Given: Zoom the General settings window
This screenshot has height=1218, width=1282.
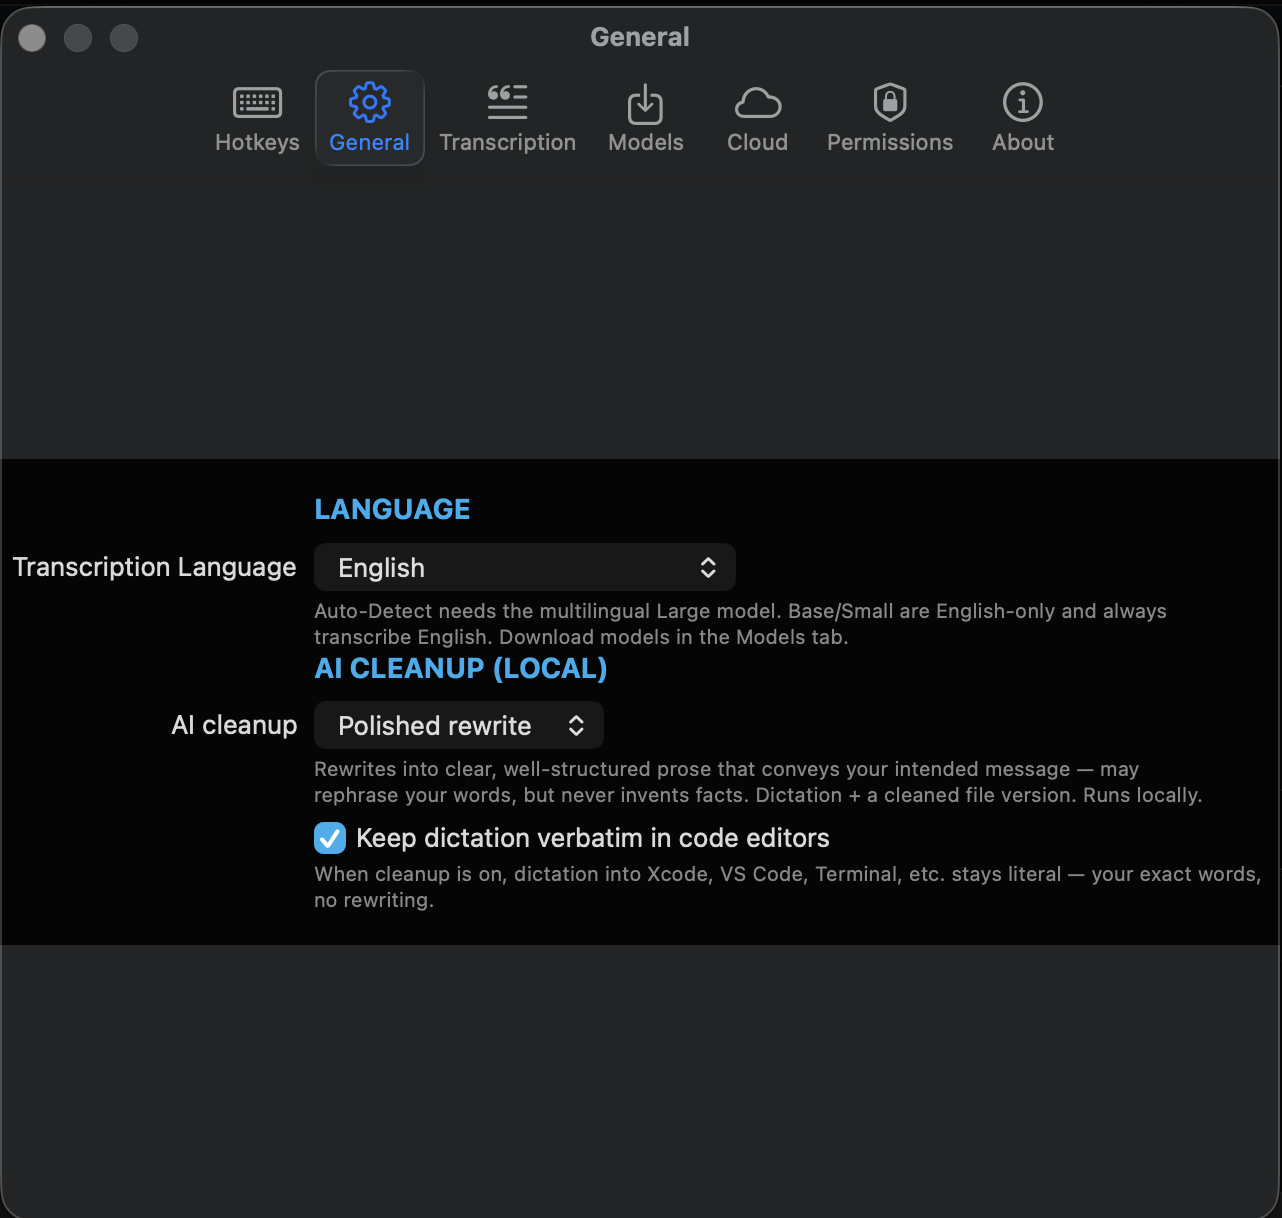Looking at the screenshot, I should [x=124, y=38].
